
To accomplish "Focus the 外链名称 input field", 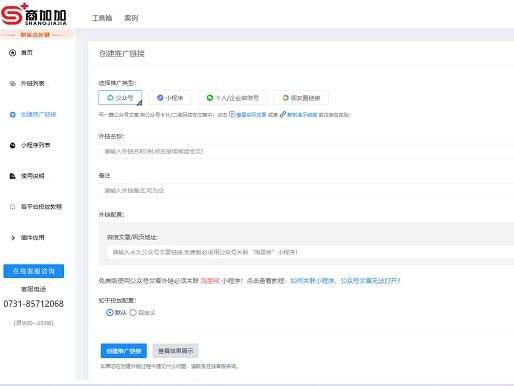I will tap(306, 151).
